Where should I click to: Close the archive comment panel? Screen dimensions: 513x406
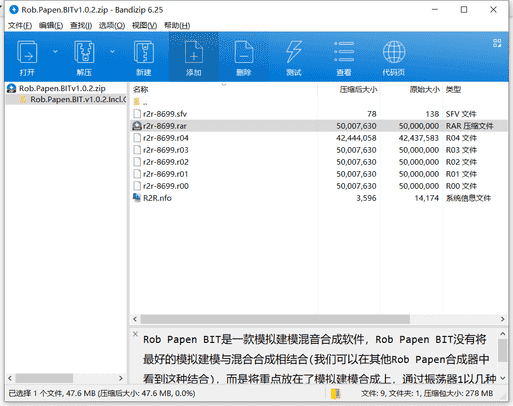(x=135, y=334)
